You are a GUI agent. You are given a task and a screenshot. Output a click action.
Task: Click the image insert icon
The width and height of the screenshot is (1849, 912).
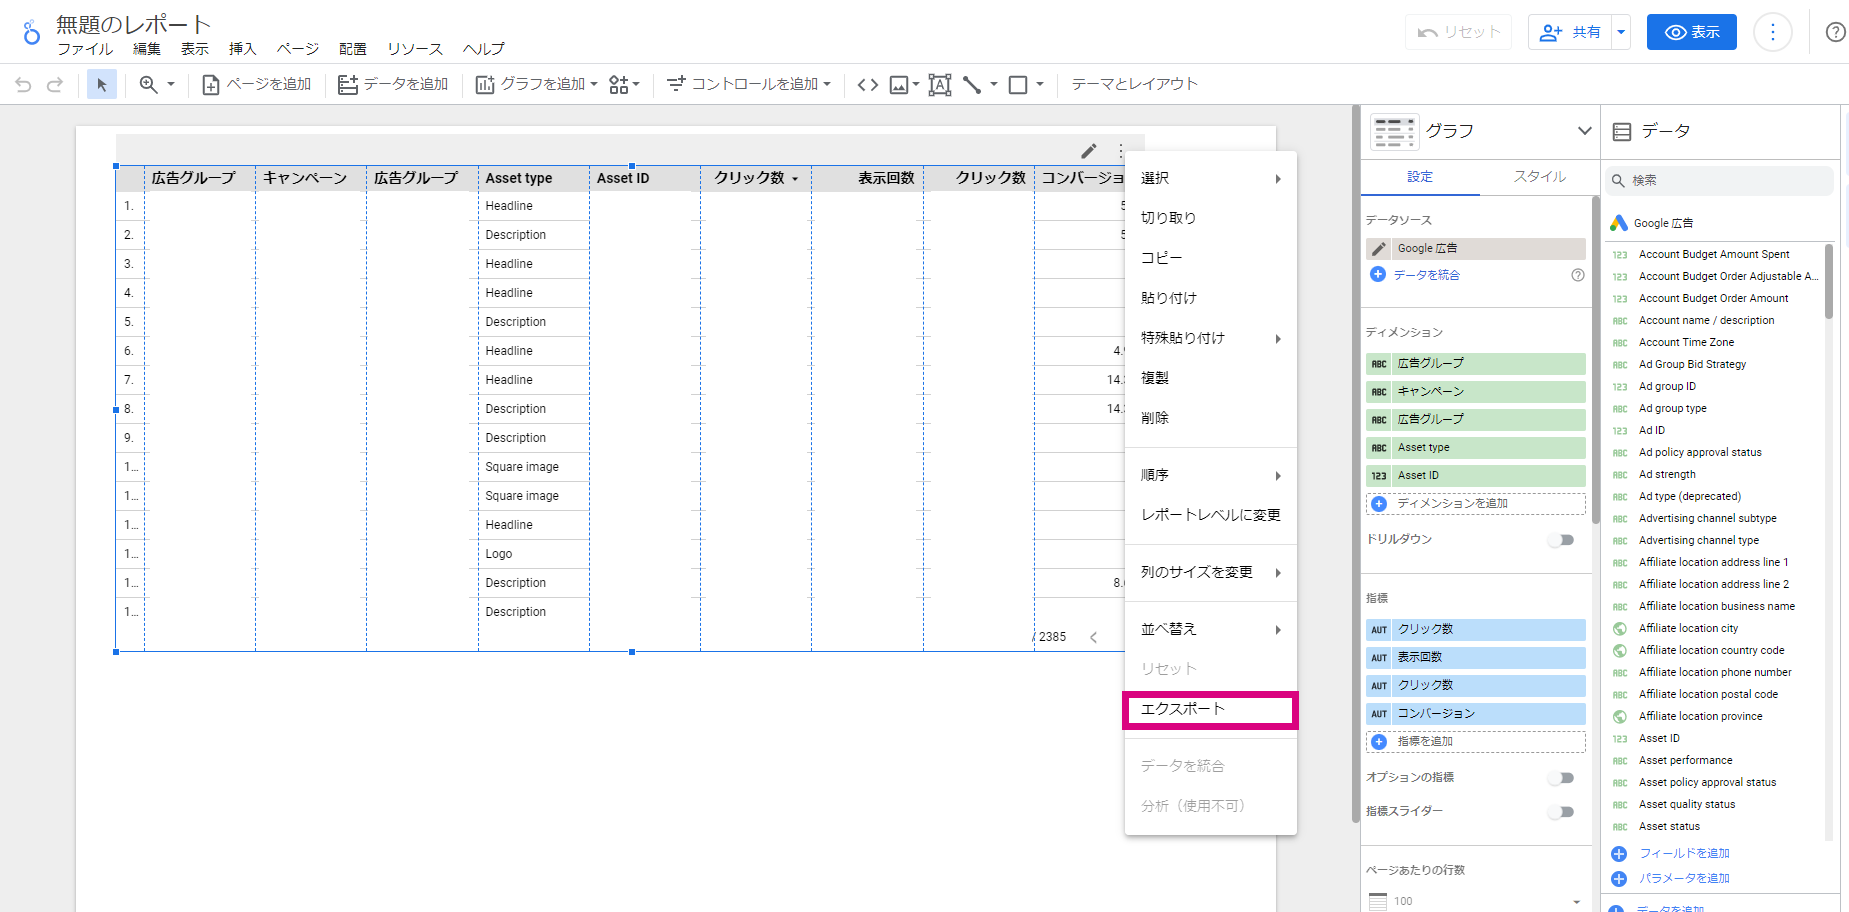[x=899, y=85]
